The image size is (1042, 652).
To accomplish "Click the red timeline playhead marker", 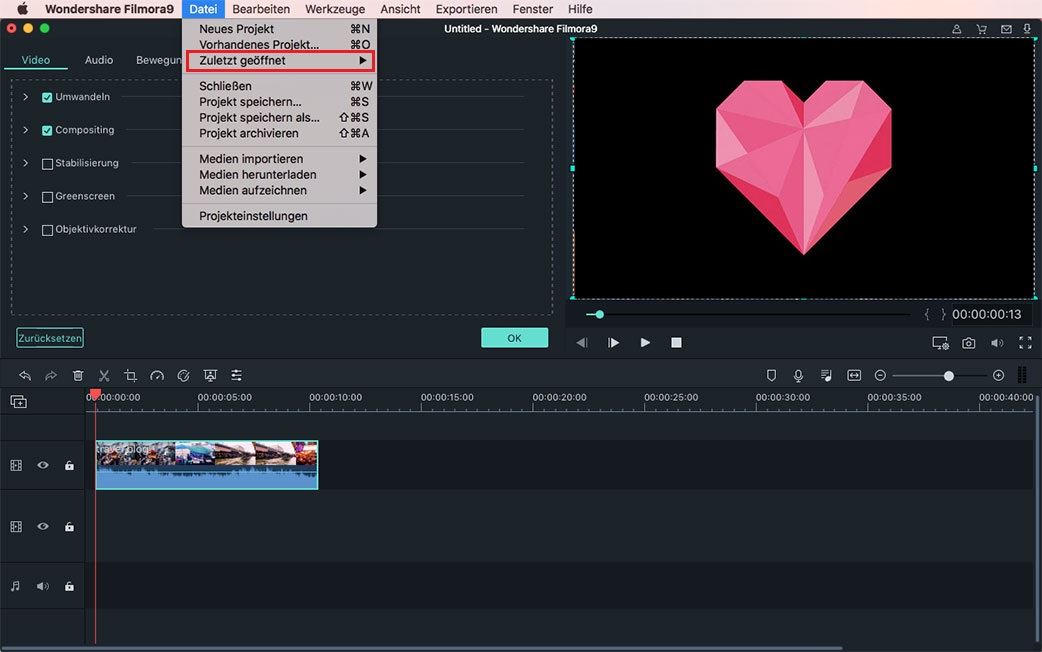I will 96,395.
